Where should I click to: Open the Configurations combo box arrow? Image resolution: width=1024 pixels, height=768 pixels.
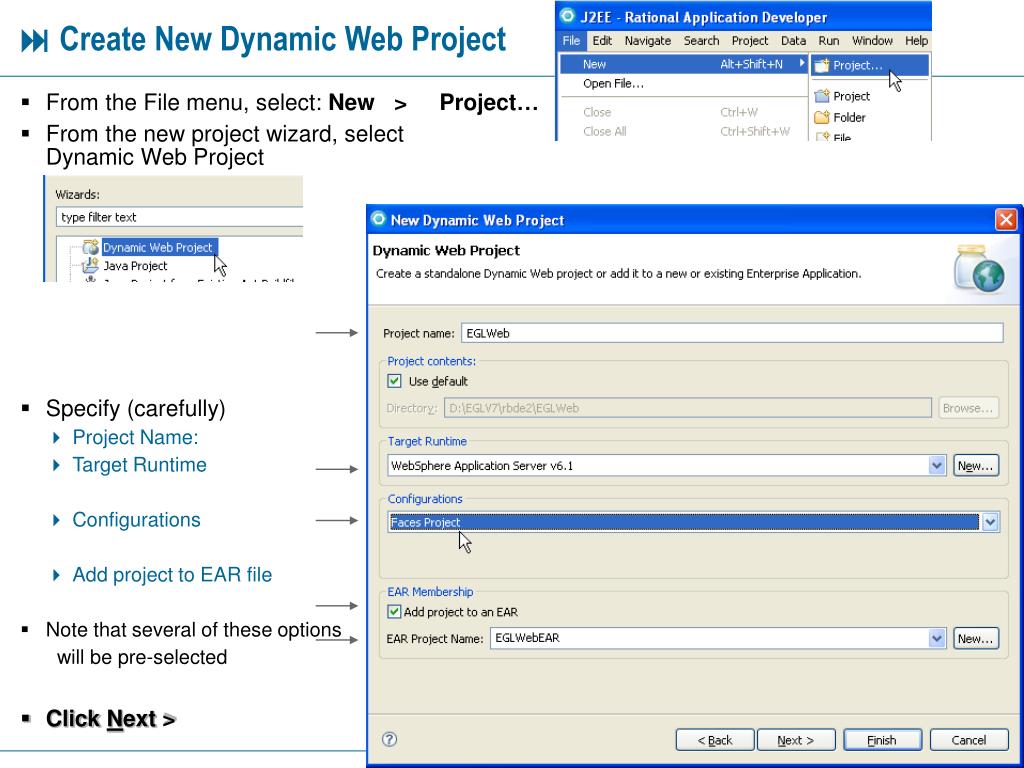pyautogui.click(x=990, y=522)
